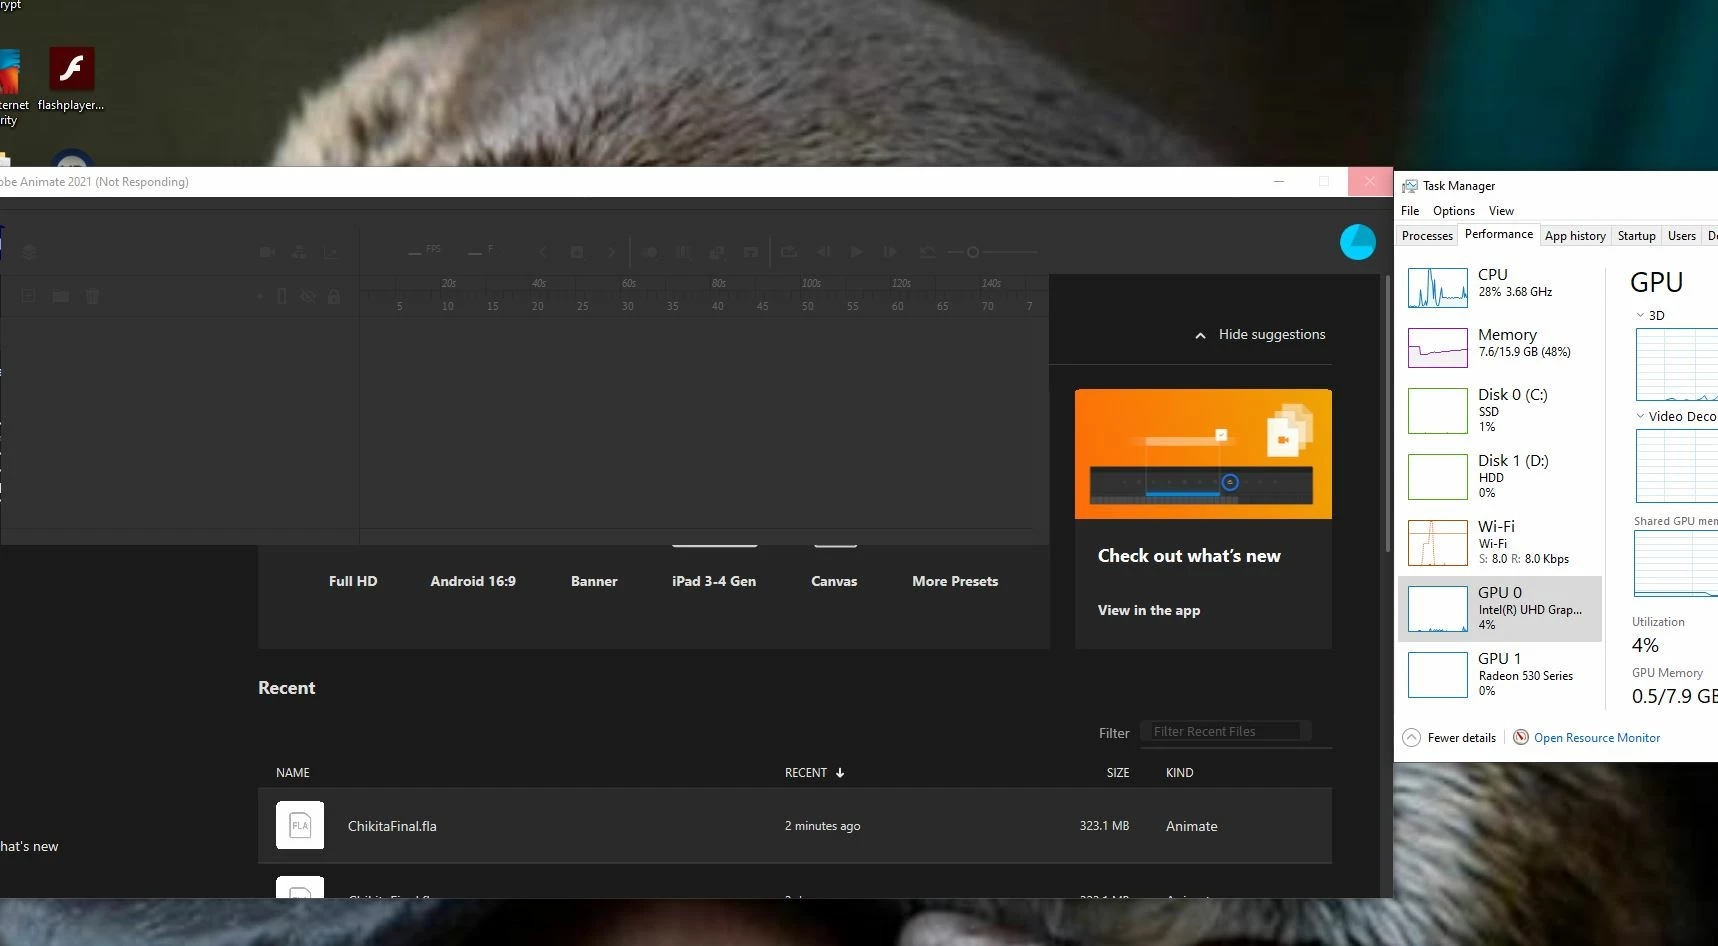
Task: Open the 3D engine dropdown in GPU pane
Action: 1640,315
